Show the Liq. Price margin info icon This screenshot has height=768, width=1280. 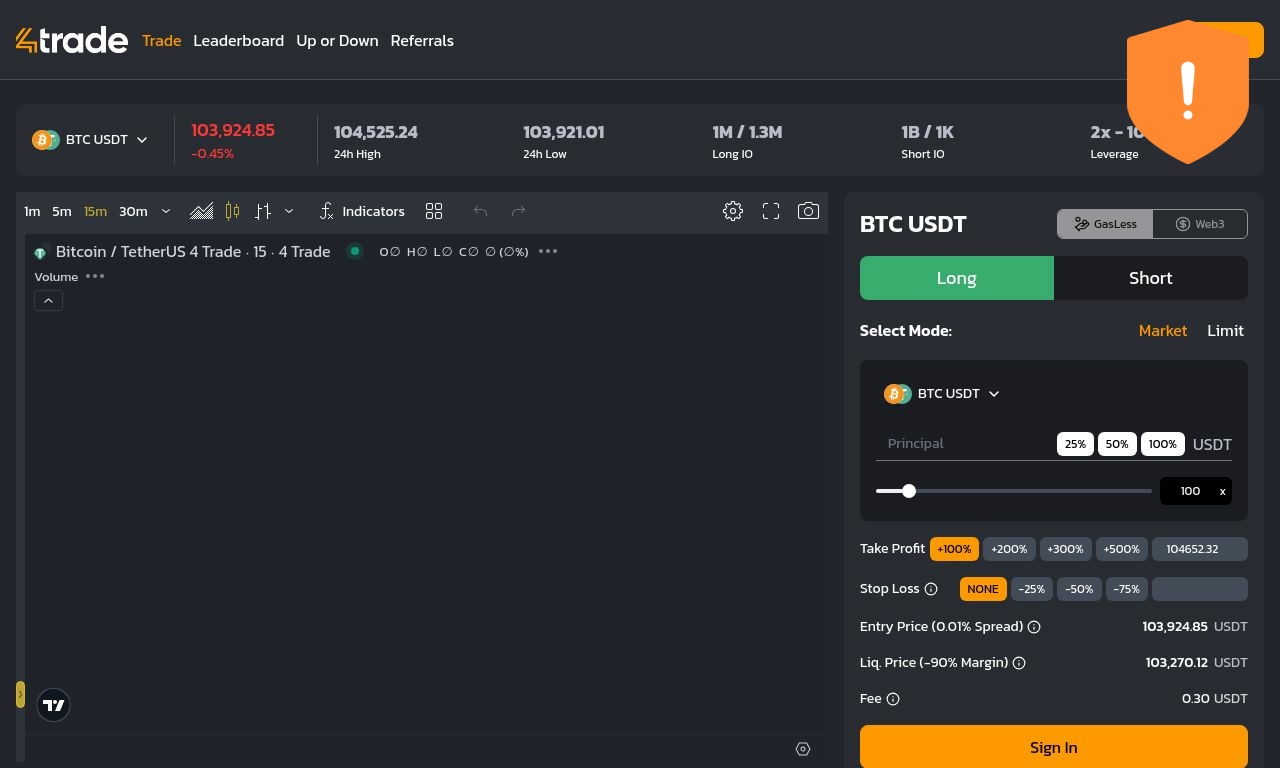click(x=1019, y=663)
